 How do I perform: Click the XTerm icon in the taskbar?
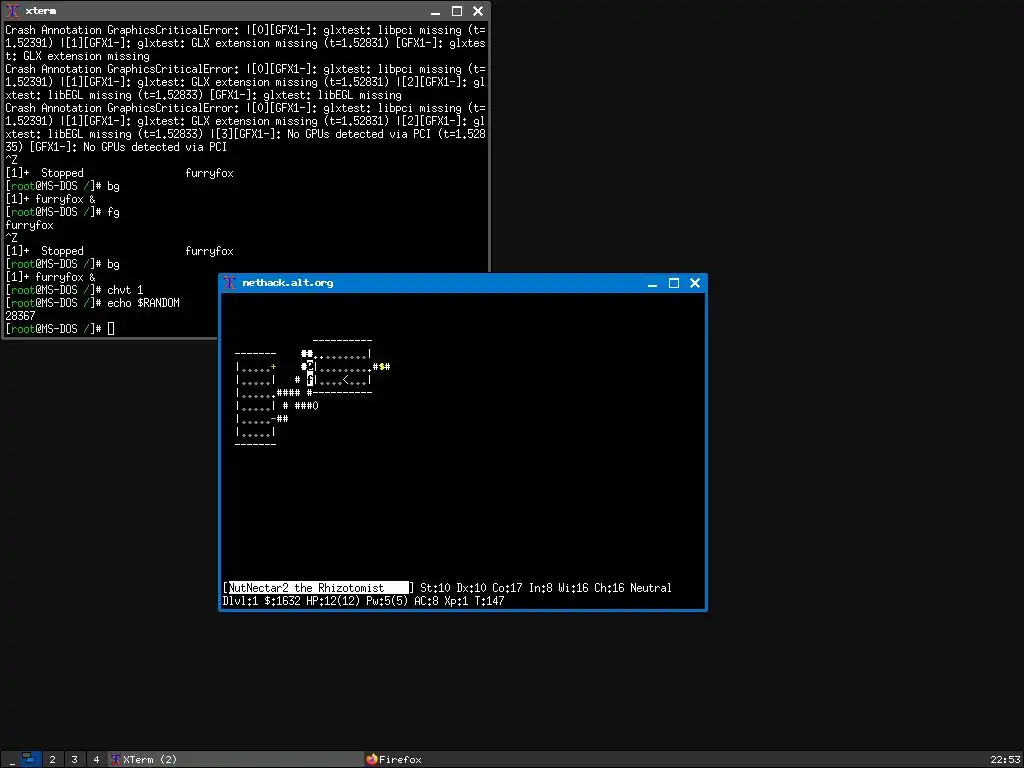click(116, 760)
